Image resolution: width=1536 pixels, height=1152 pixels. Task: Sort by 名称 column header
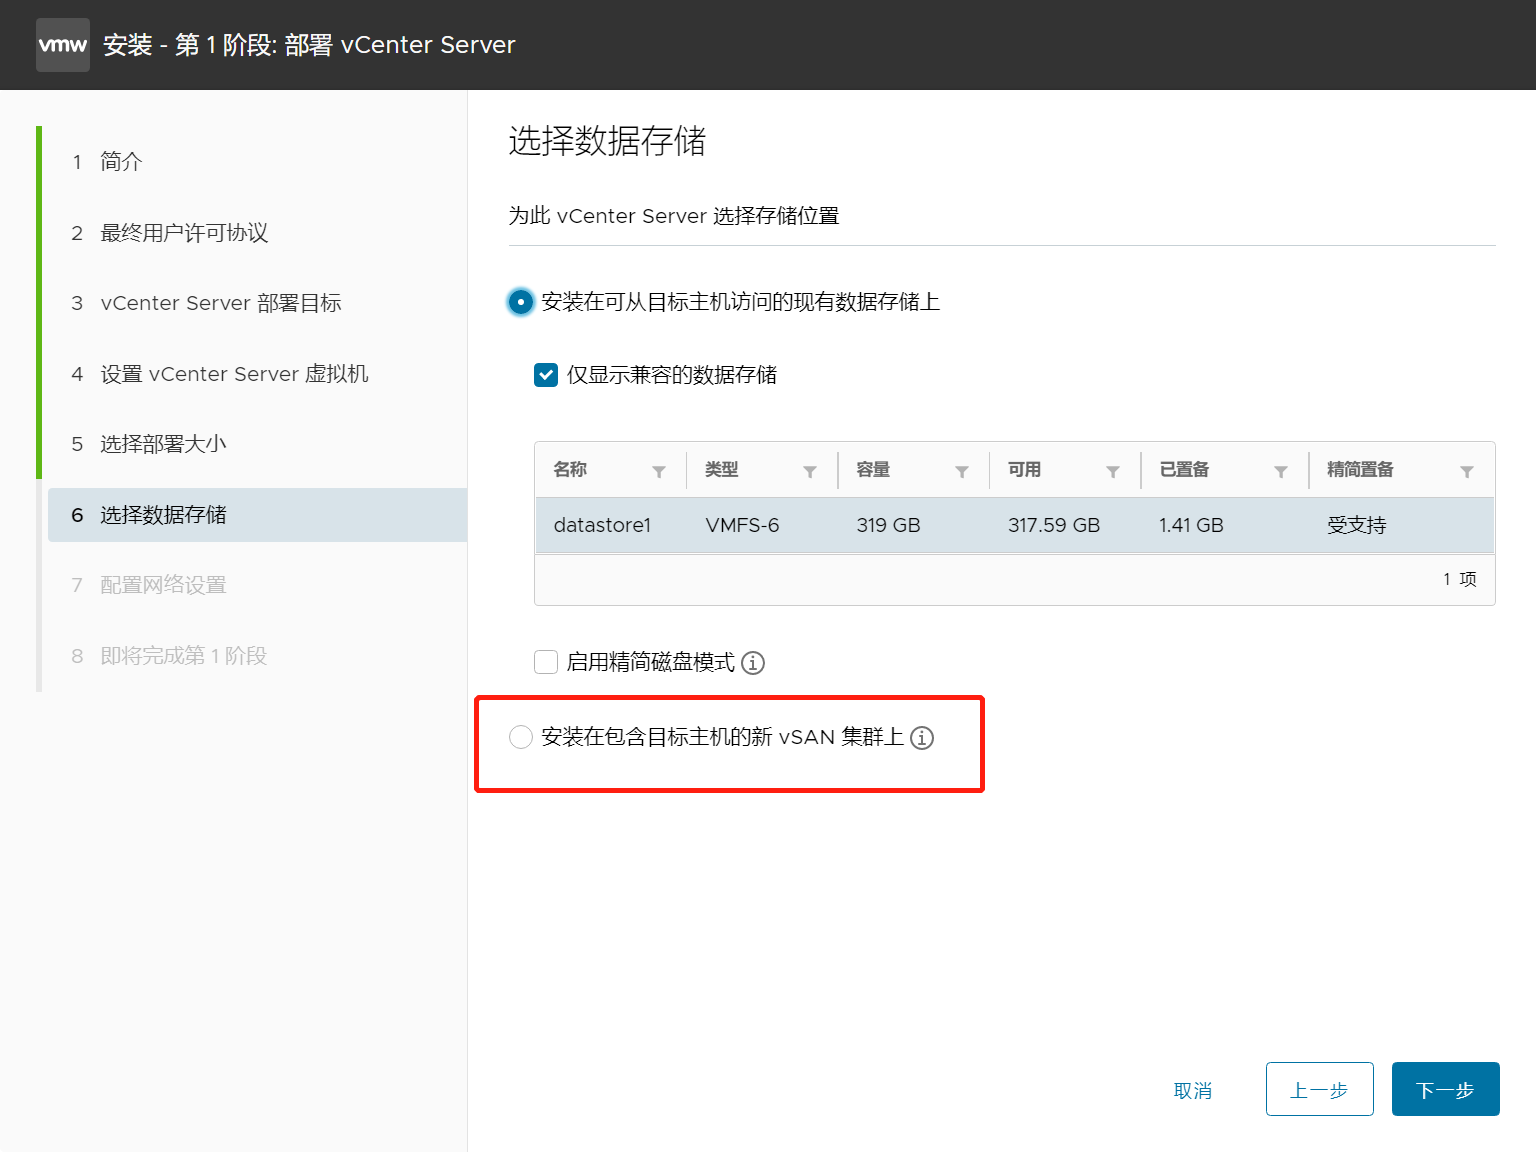[570, 470]
